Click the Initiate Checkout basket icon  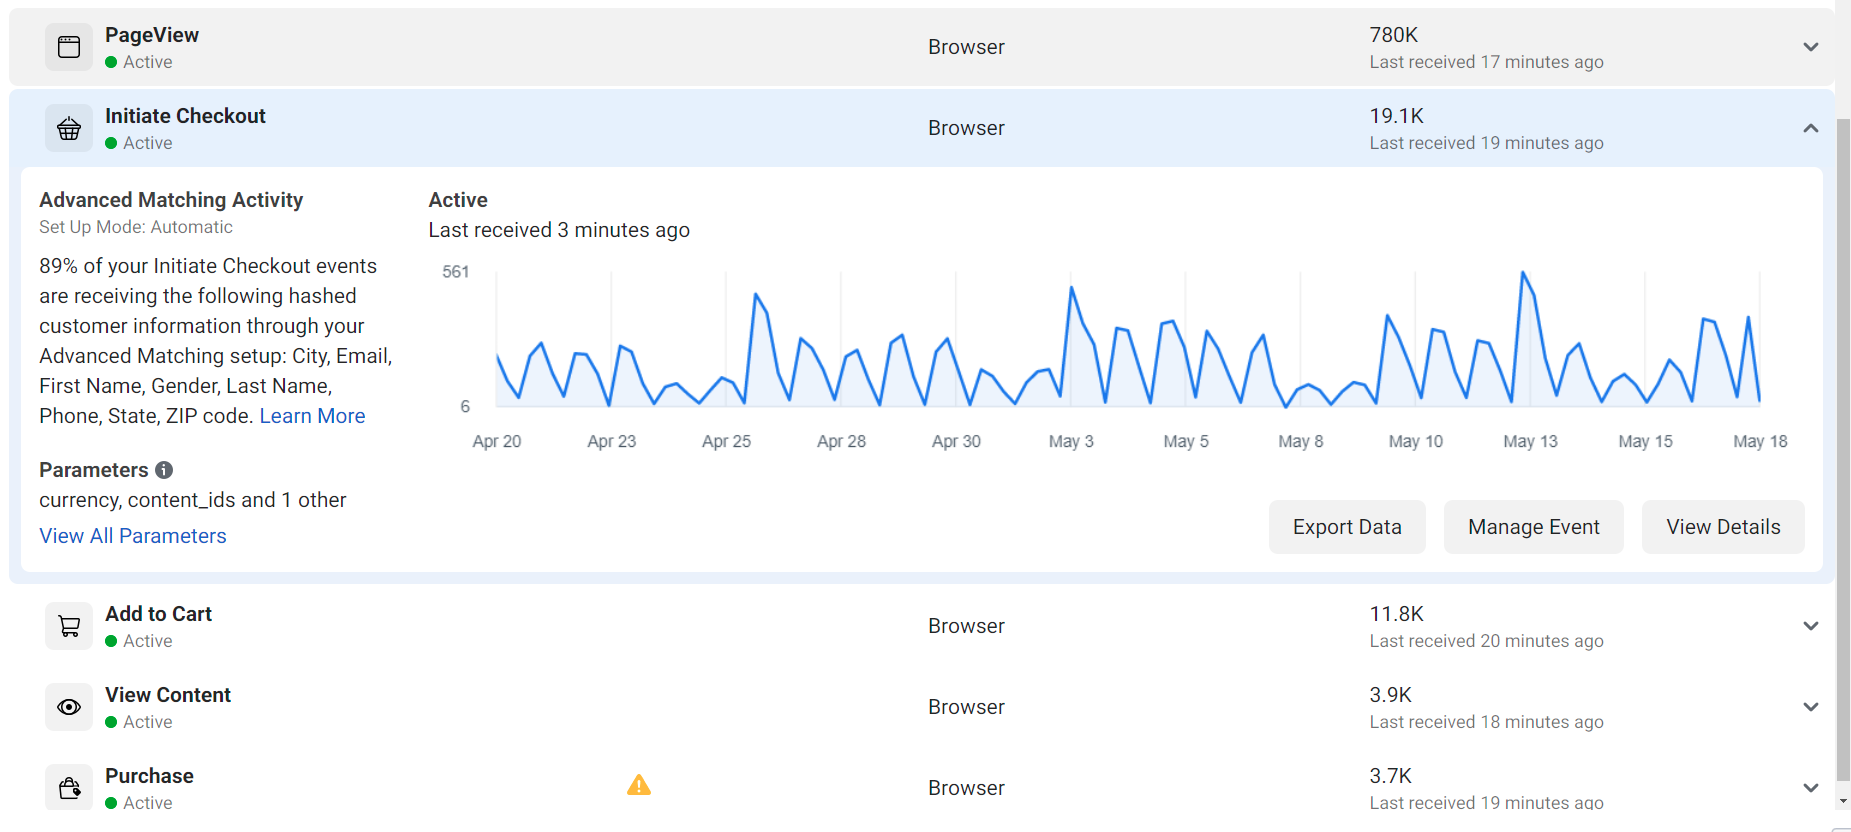pos(69,128)
